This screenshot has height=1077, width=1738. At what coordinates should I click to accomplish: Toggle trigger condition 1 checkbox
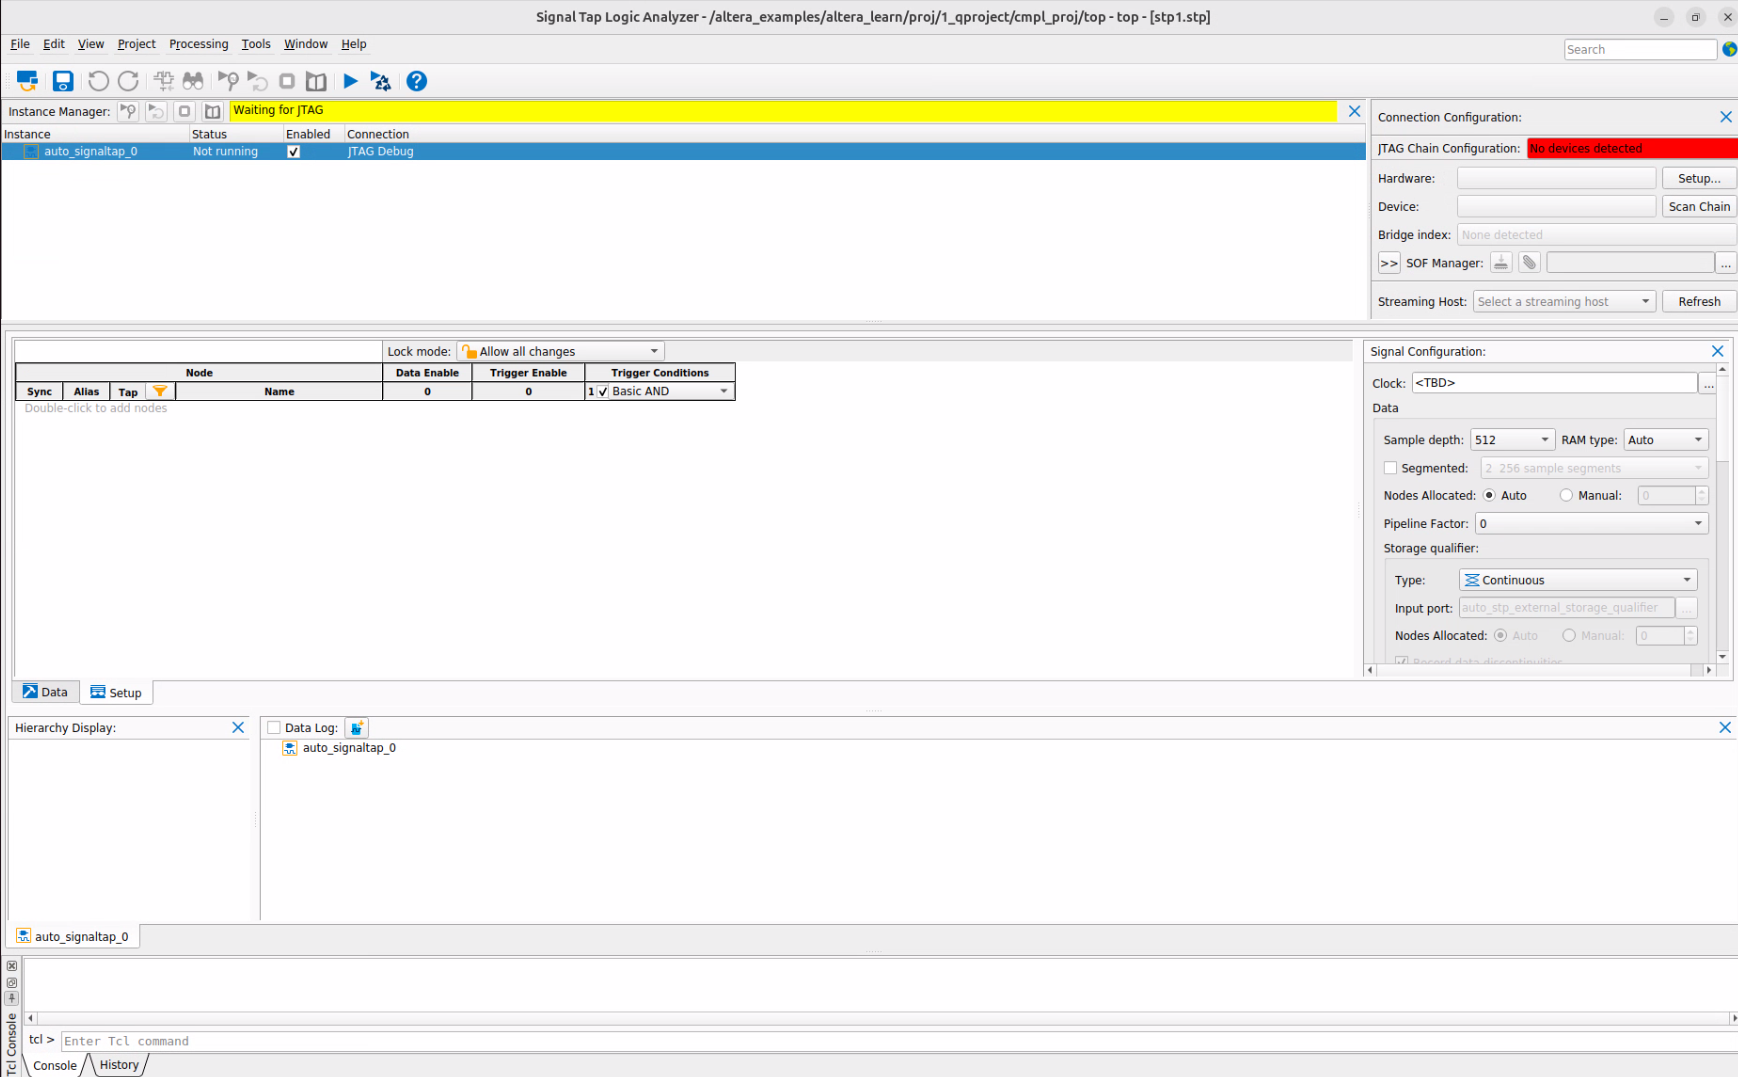point(602,391)
